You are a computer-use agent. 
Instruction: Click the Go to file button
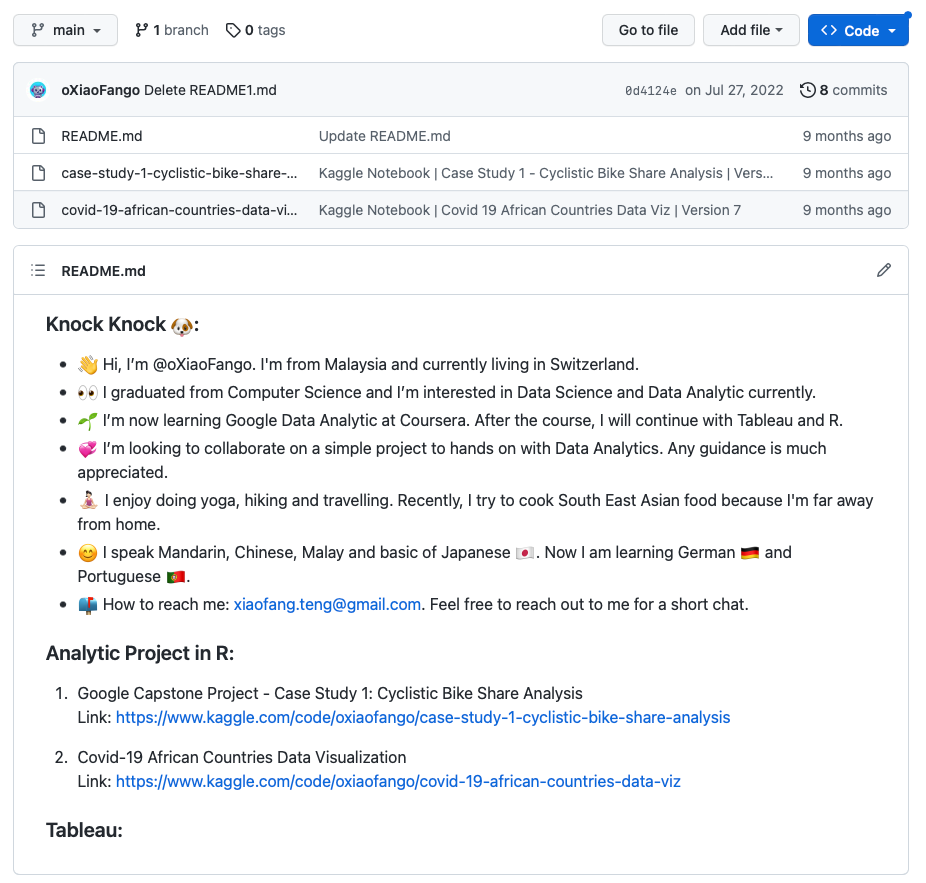[648, 30]
